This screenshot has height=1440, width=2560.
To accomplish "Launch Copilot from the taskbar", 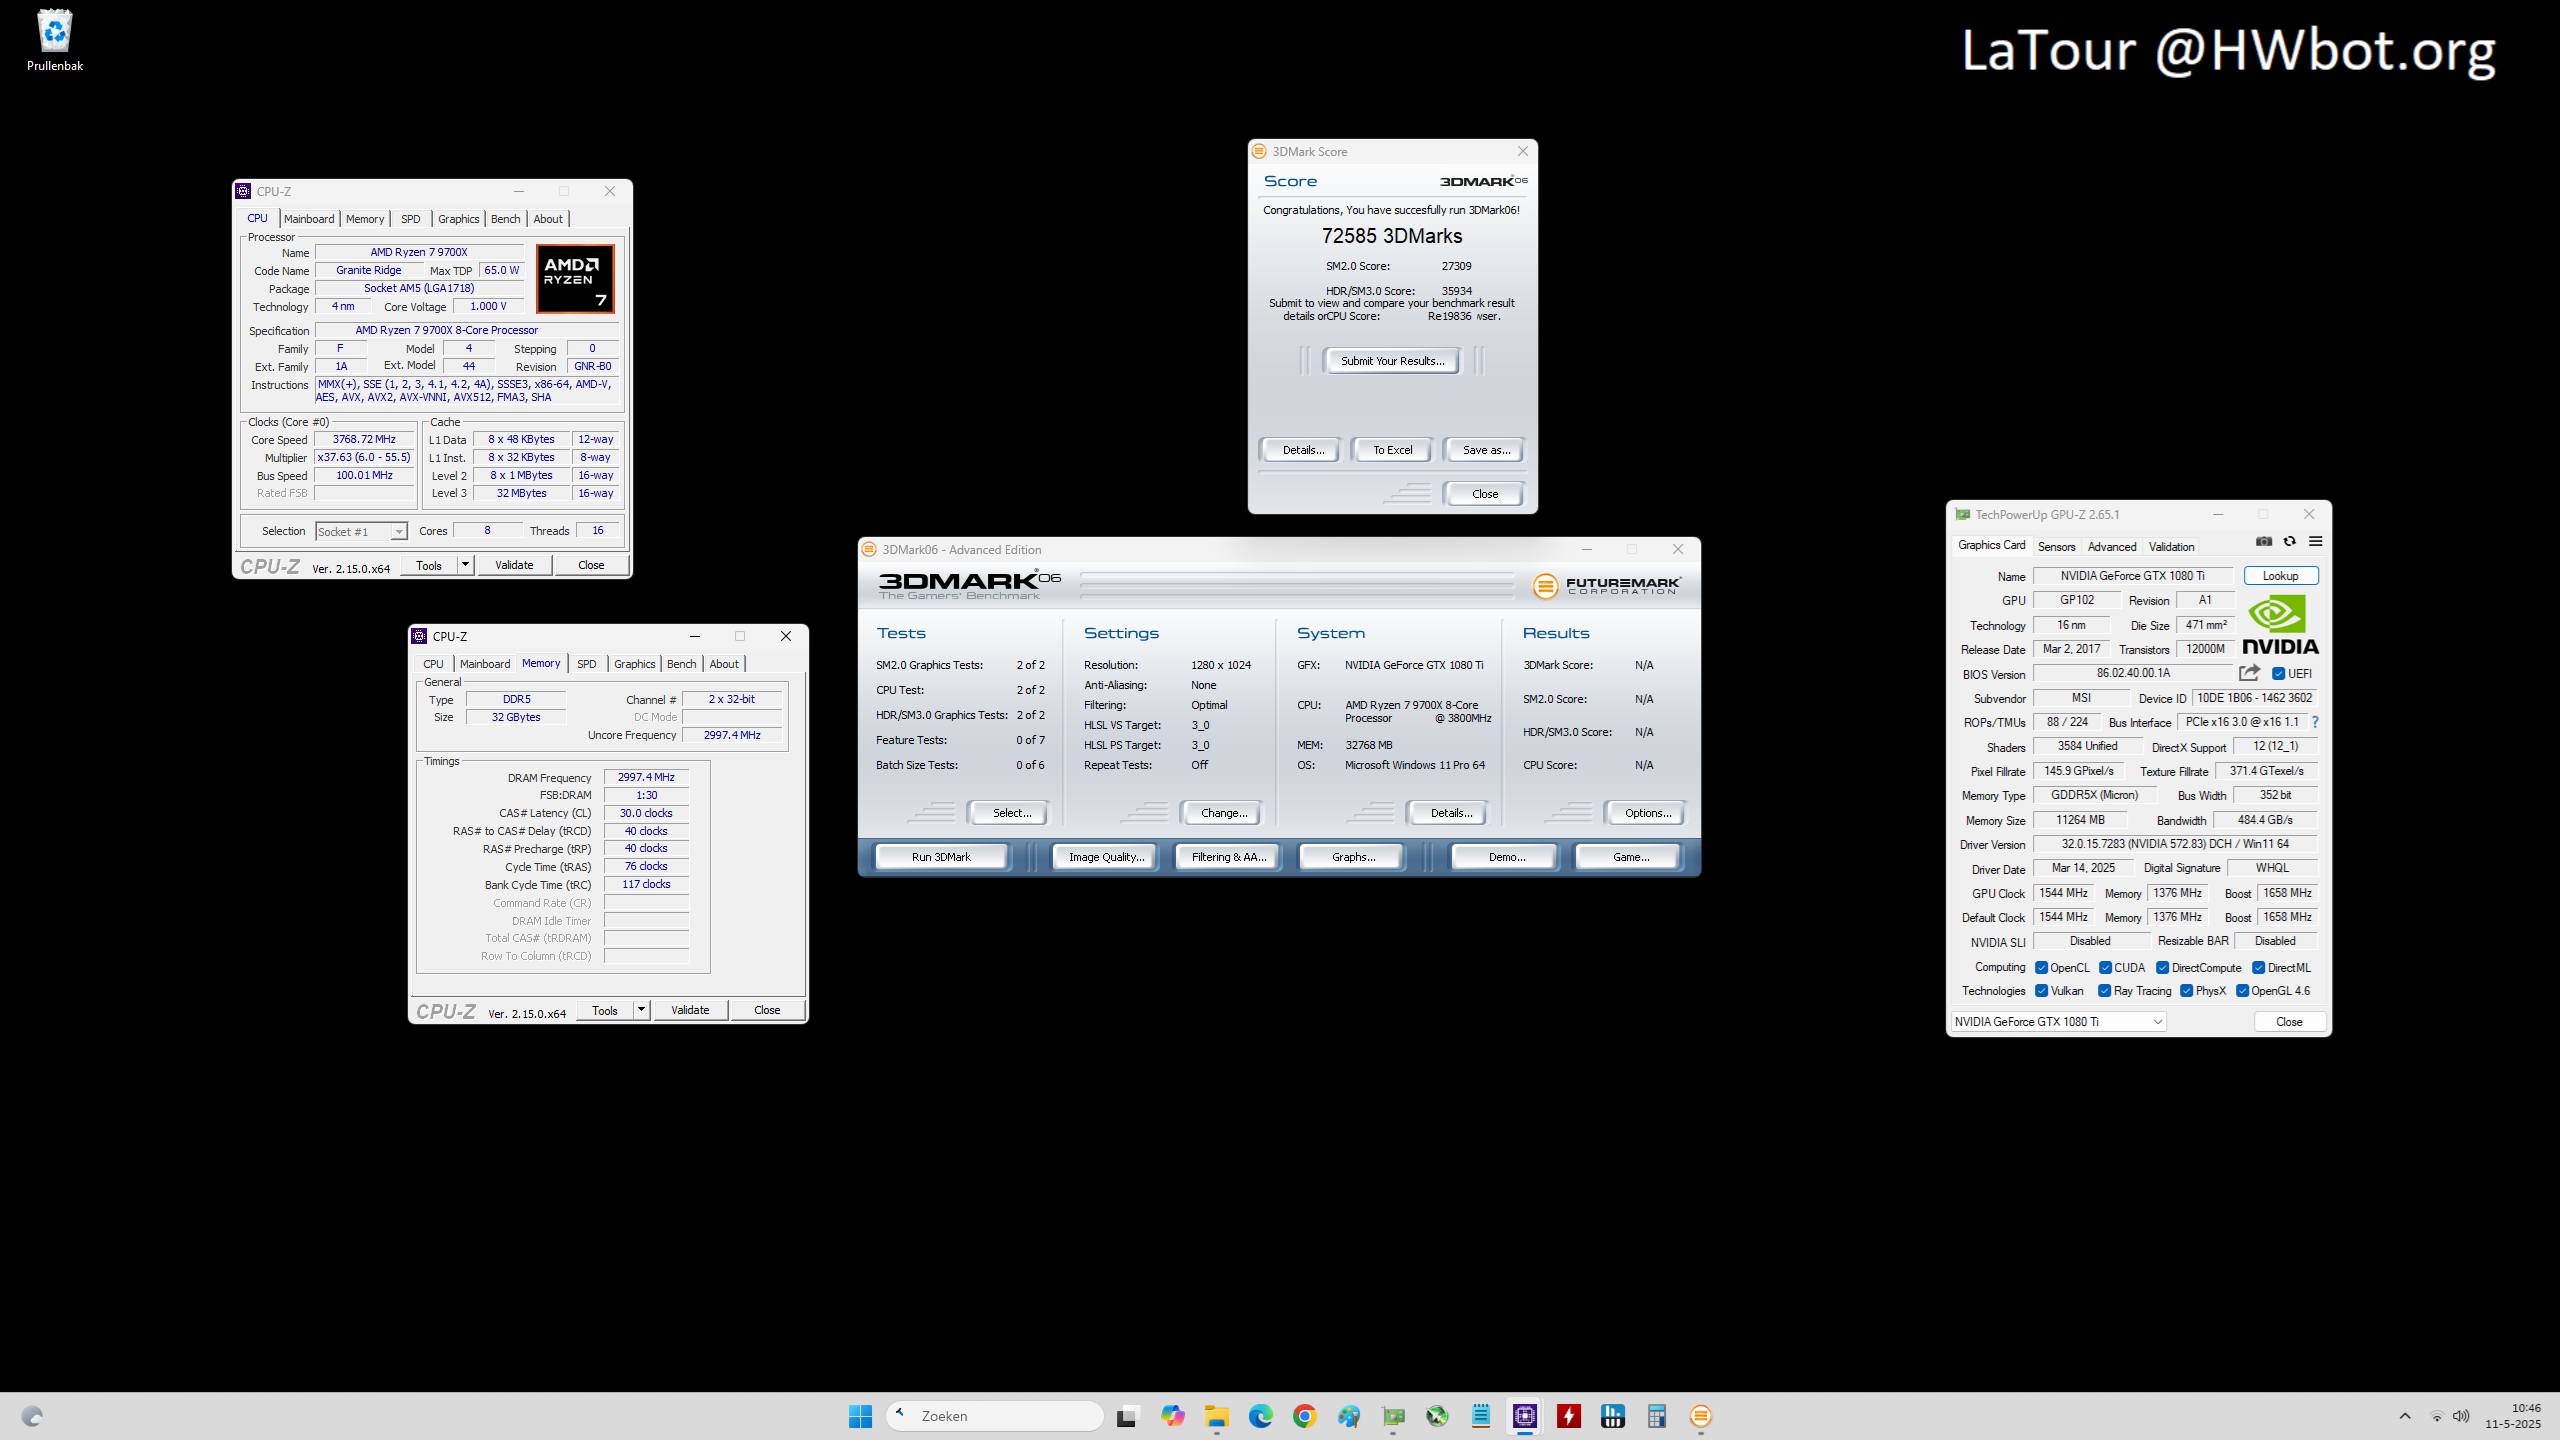I will [x=1172, y=1416].
